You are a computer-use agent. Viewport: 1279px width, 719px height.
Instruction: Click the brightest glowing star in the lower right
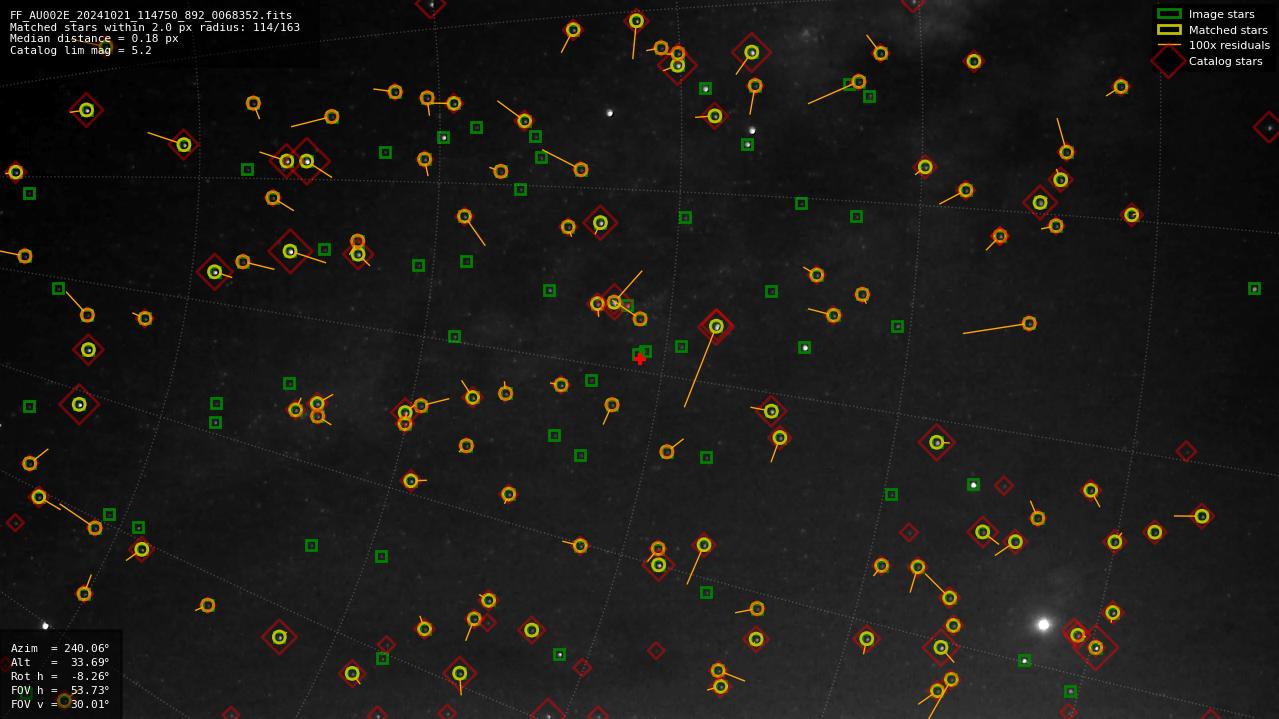[1043, 624]
